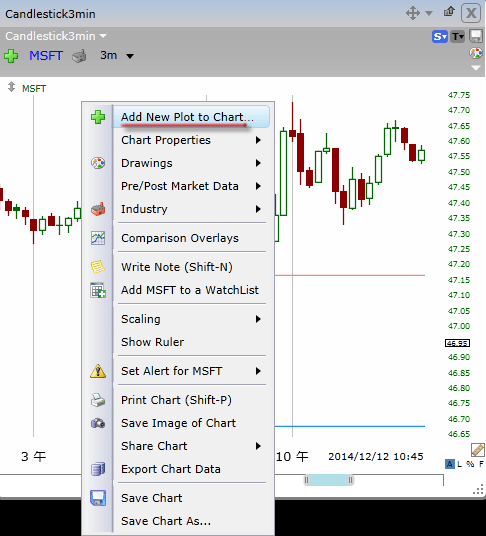Select the L logarithmic scale button
Screen dimensions: 486x536
click(x=459, y=464)
